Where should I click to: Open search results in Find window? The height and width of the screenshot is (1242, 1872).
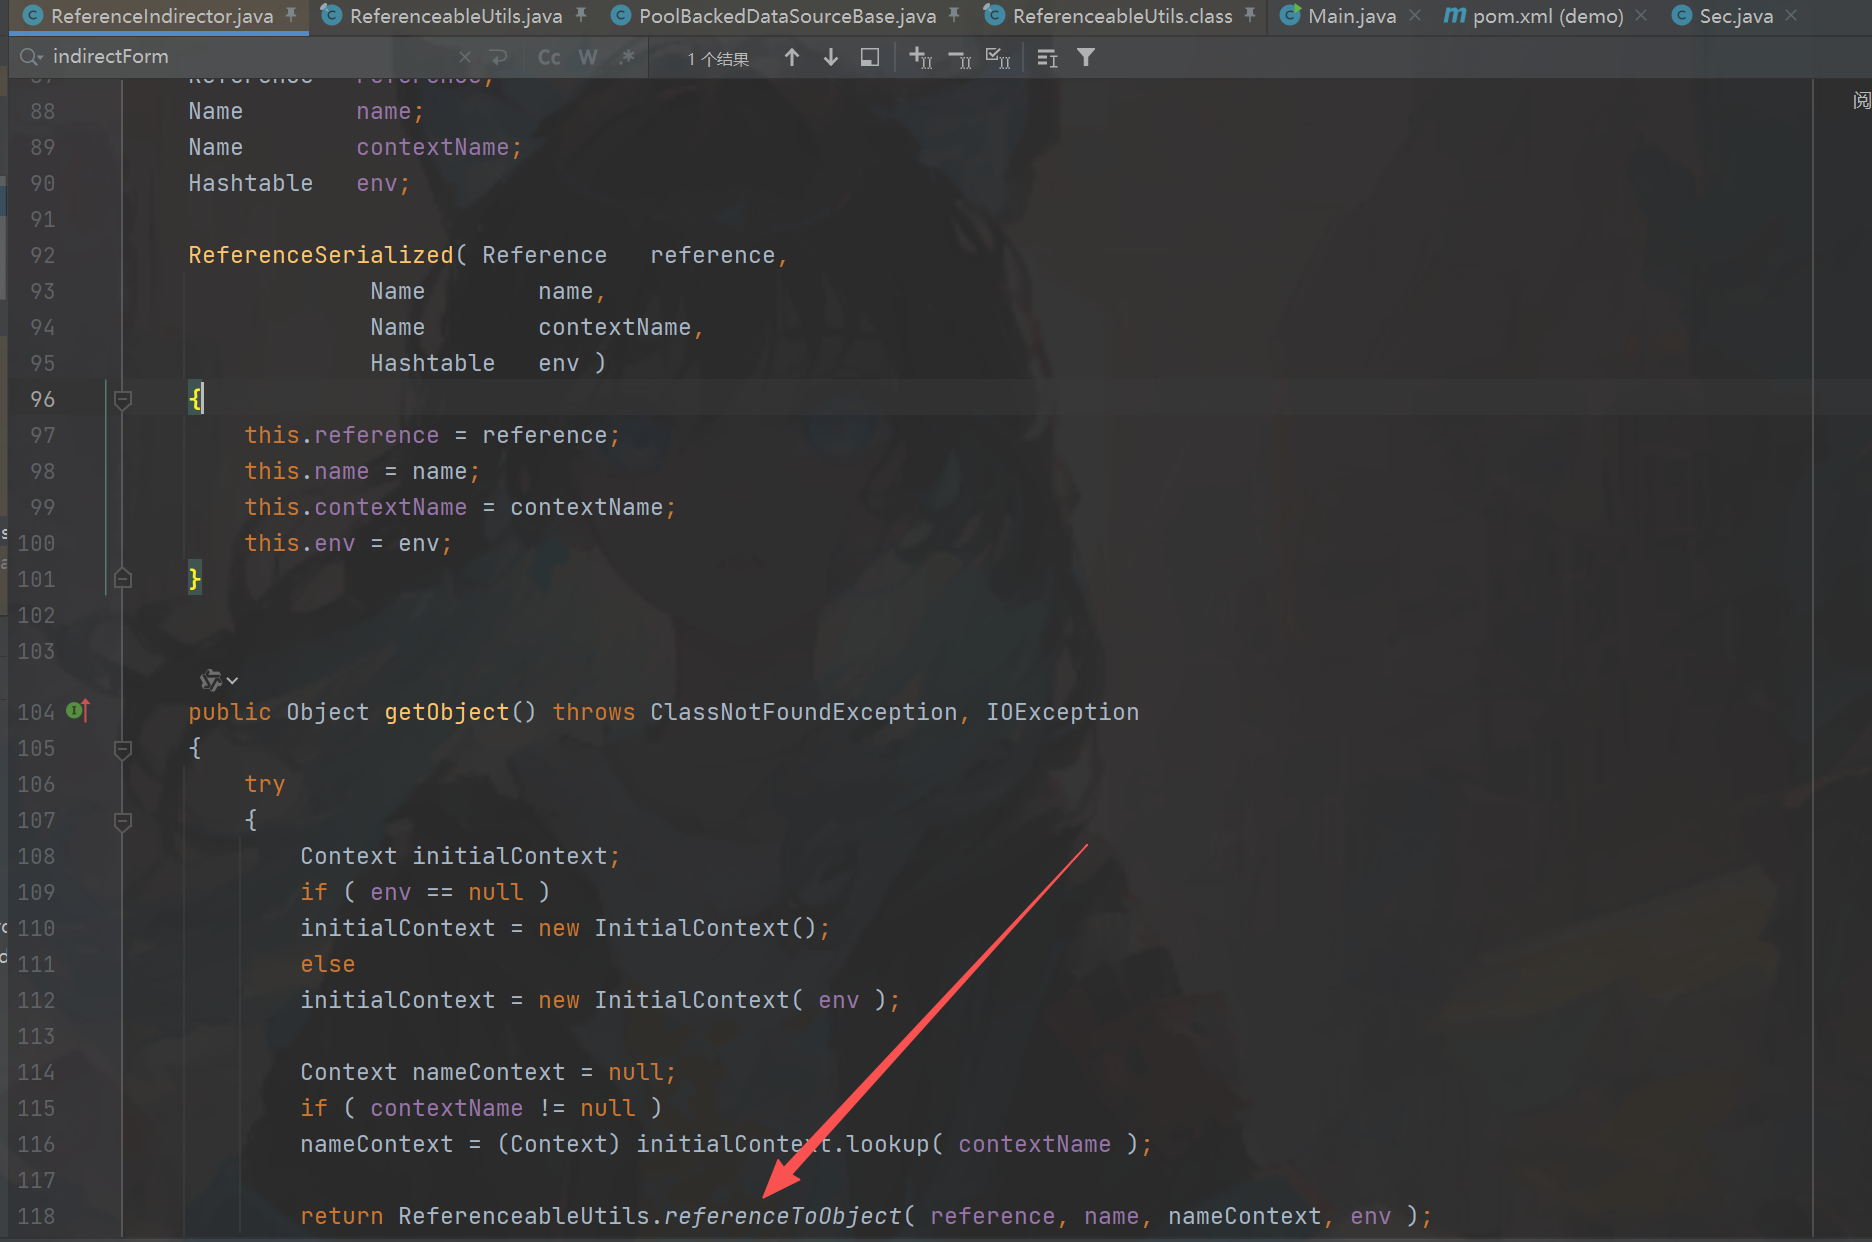pos(870,58)
